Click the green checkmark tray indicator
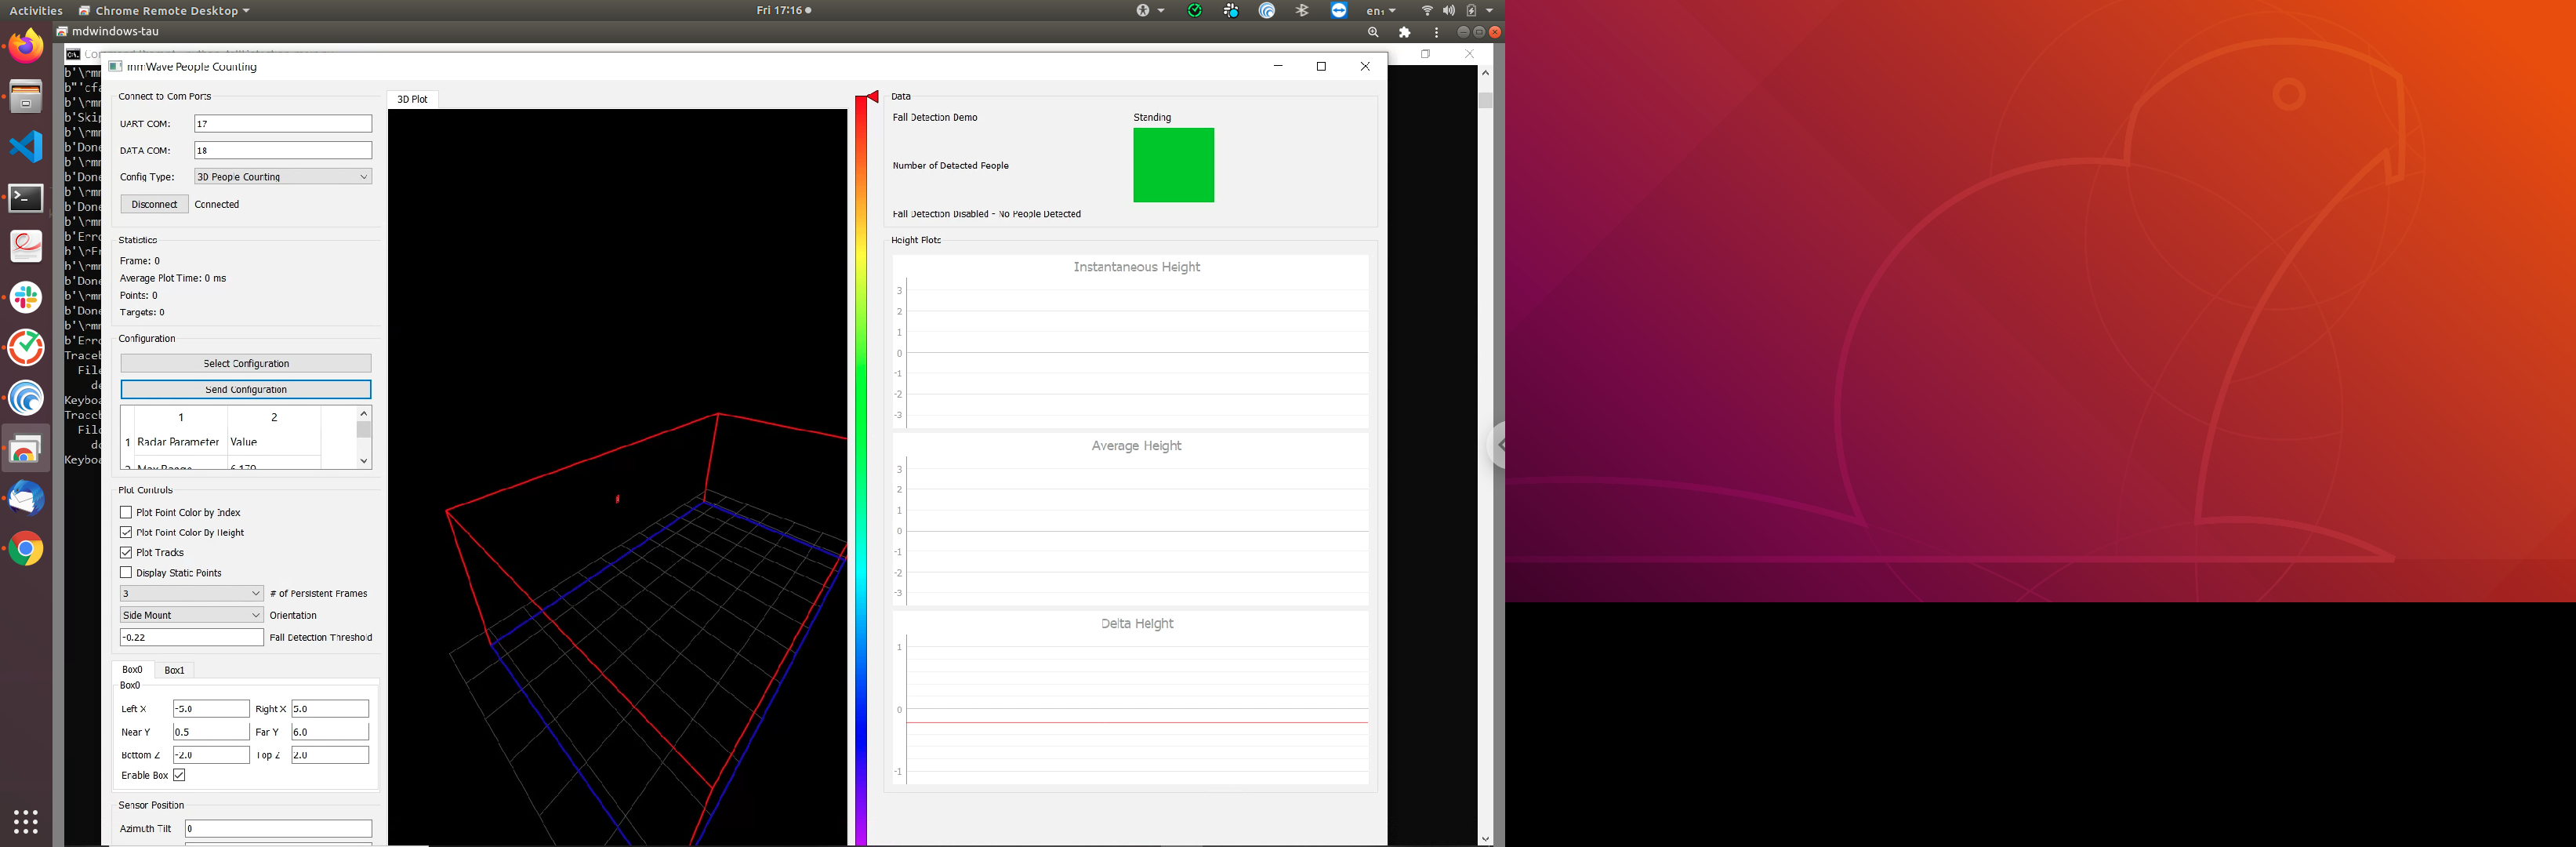Screen dimensions: 2576x847 1195,10
